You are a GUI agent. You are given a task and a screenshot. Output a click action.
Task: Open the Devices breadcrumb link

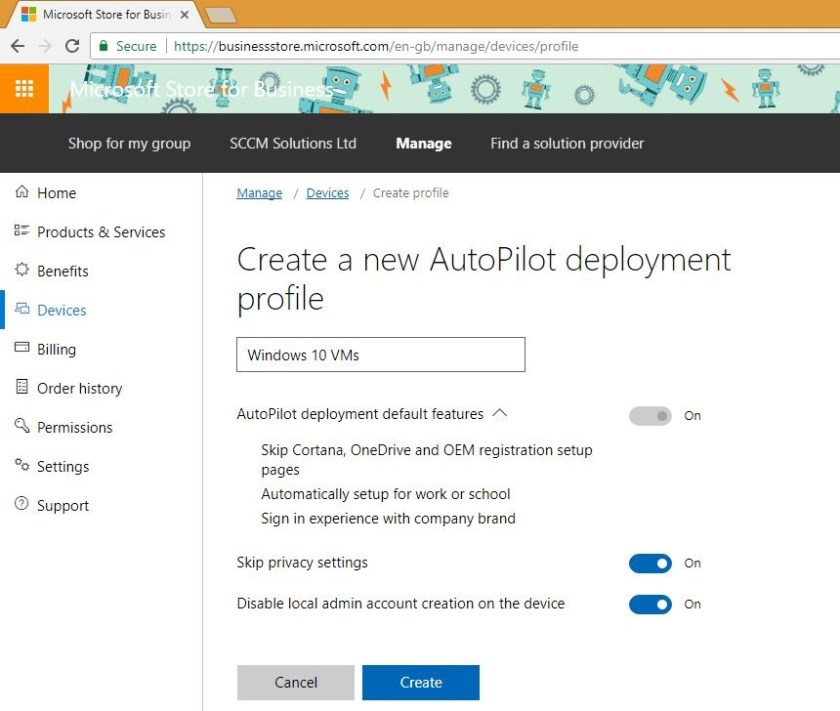[327, 192]
